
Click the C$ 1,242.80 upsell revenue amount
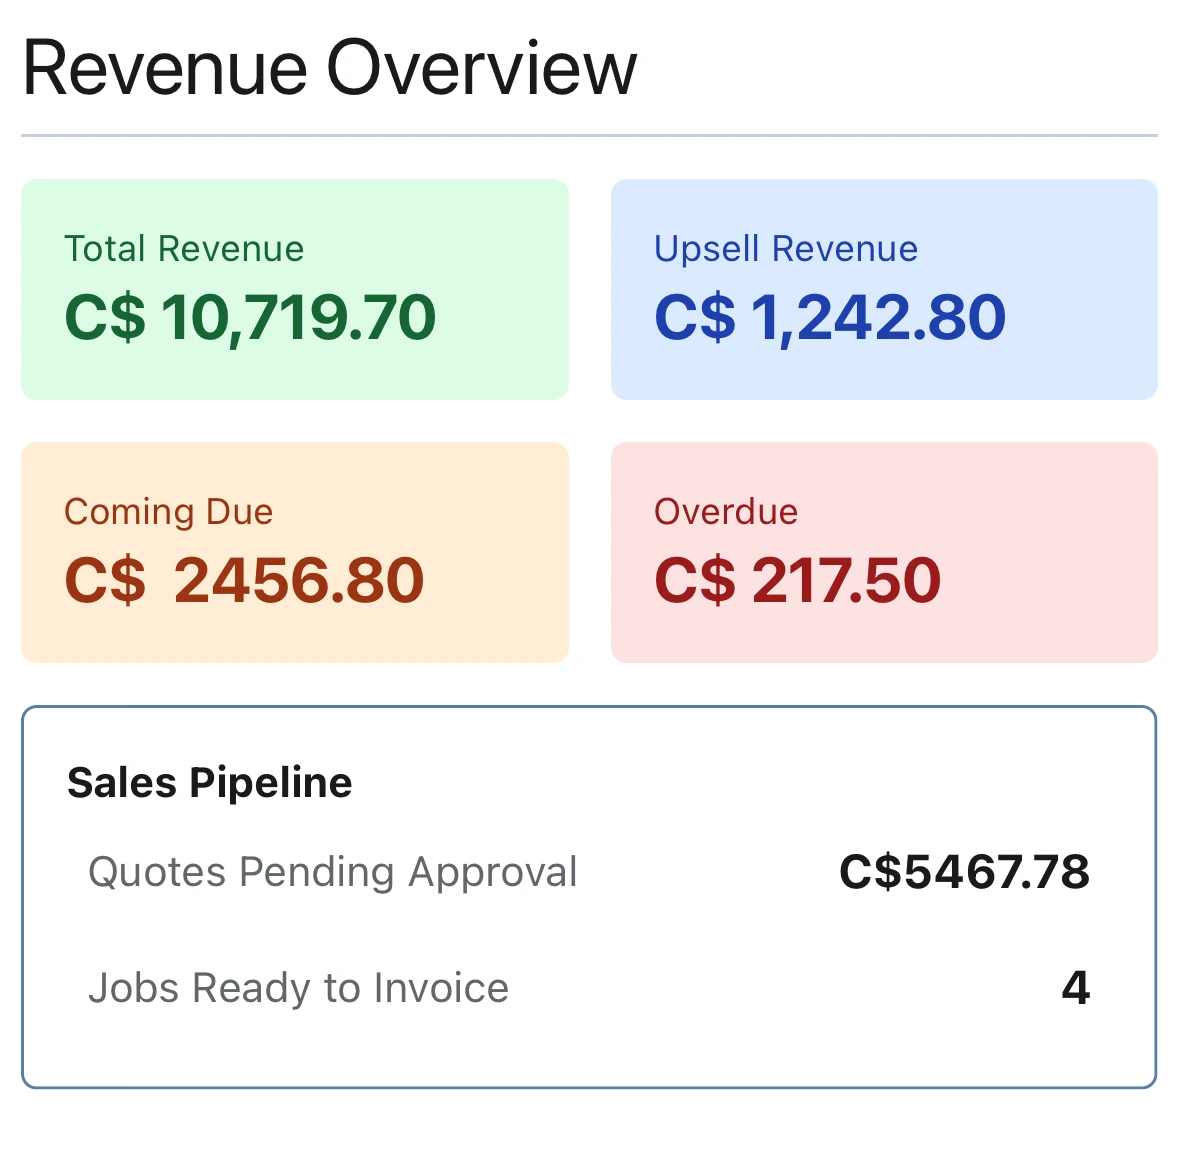828,317
